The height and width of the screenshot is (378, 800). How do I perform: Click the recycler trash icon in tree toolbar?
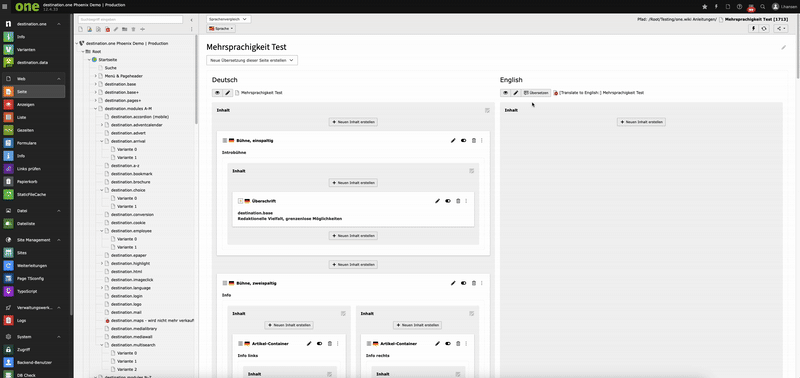[133, 29]
